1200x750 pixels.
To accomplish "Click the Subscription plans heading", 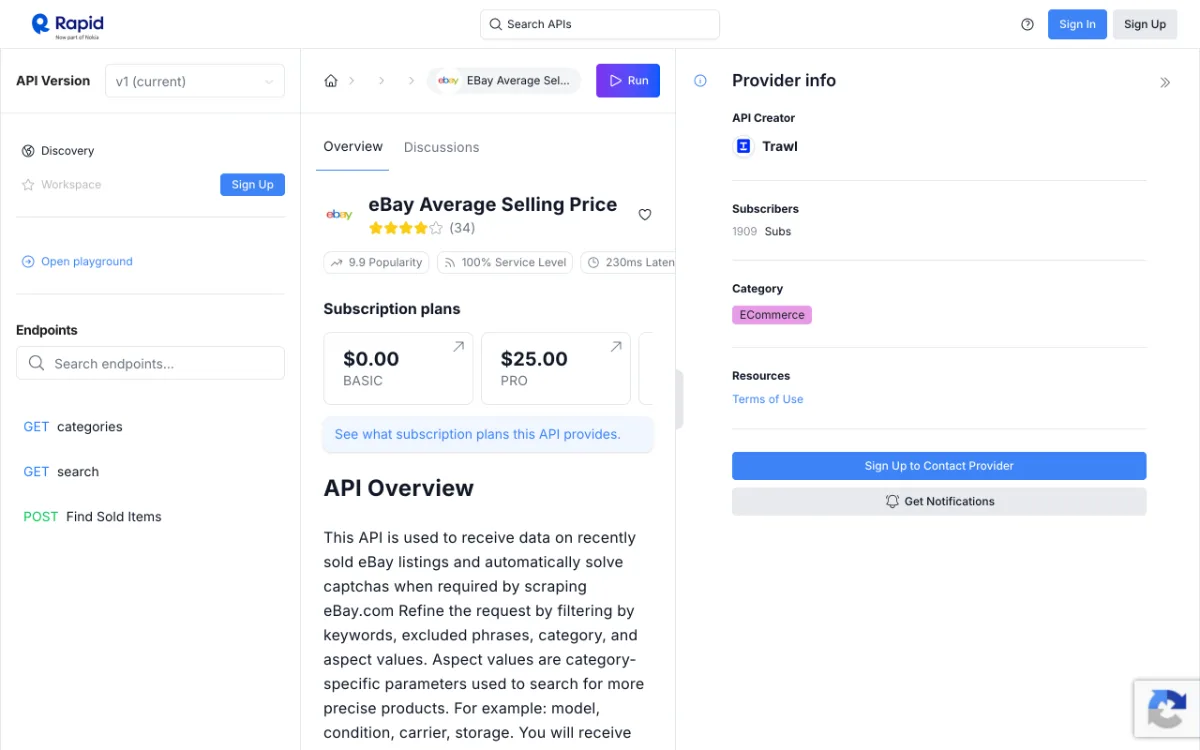I will pos(392,309).
